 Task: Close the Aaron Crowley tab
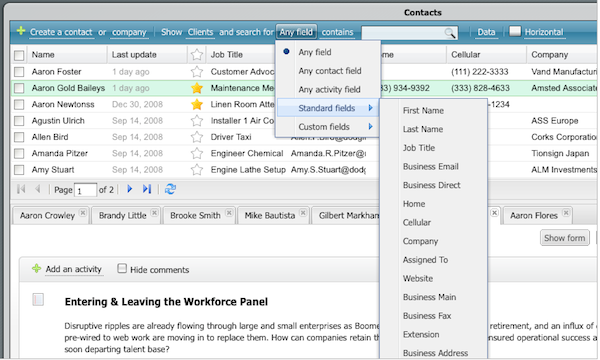pos(83,213)
